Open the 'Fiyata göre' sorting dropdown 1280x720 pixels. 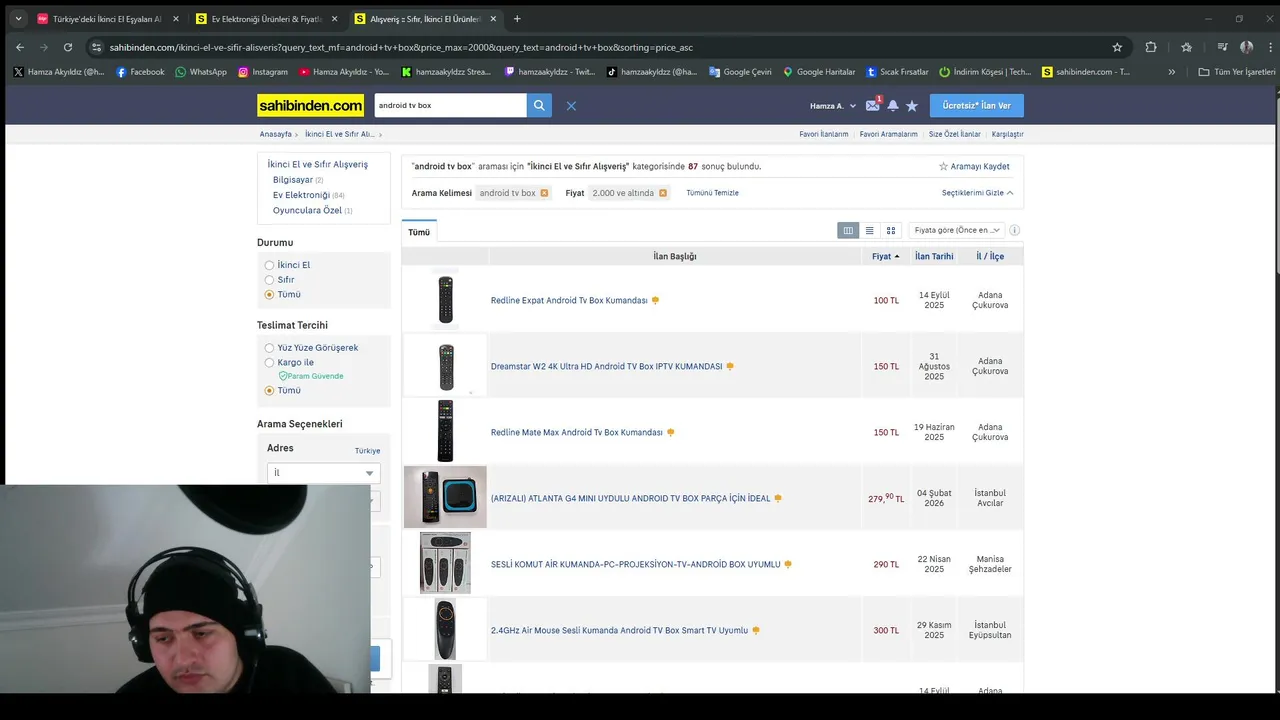(x=956, y=230)
